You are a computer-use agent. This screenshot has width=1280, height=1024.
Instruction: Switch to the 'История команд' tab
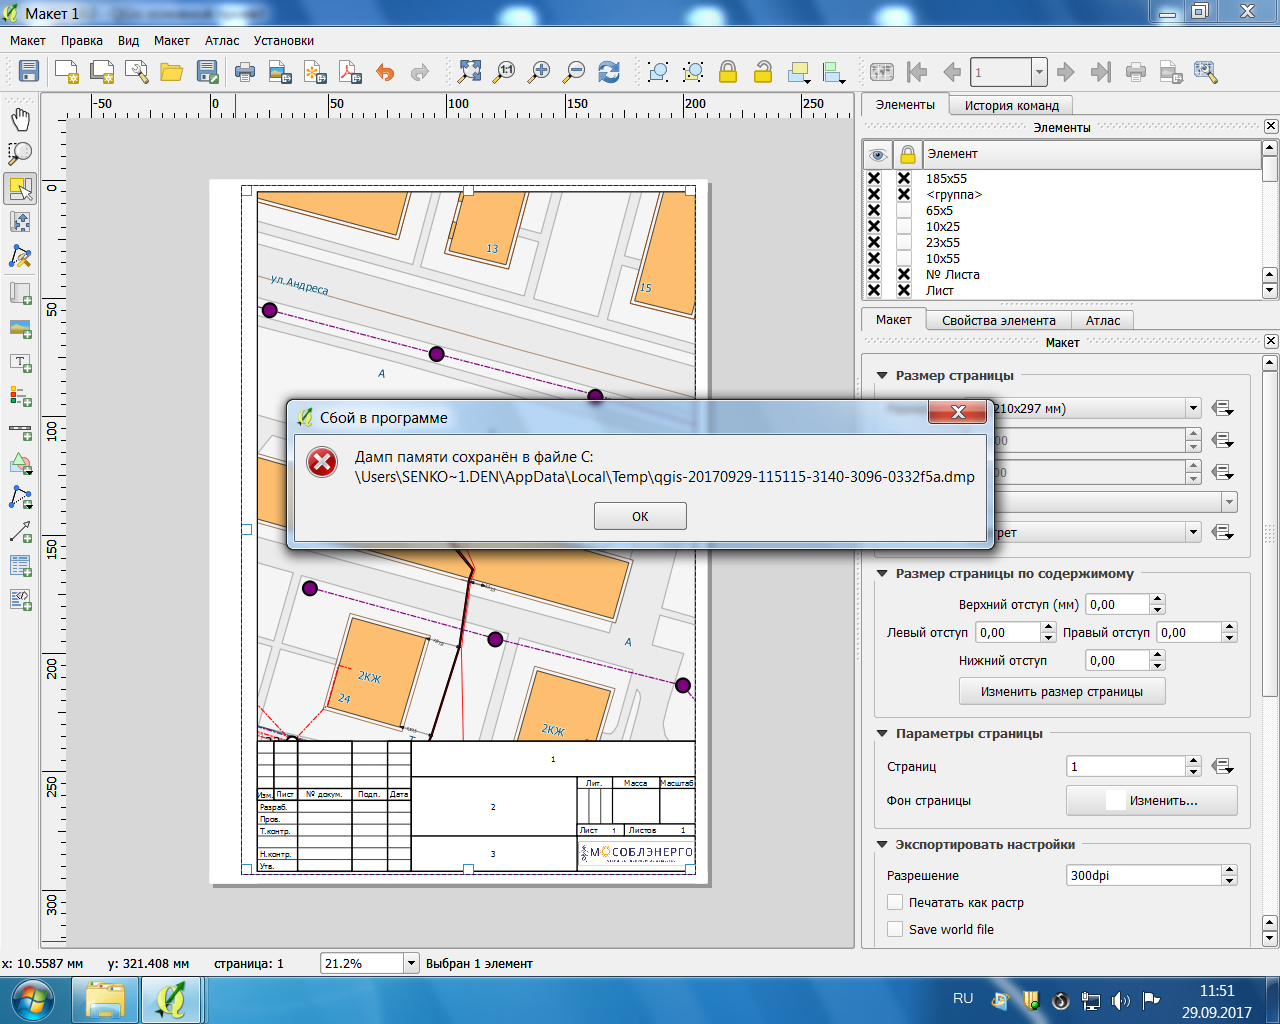1011,105
